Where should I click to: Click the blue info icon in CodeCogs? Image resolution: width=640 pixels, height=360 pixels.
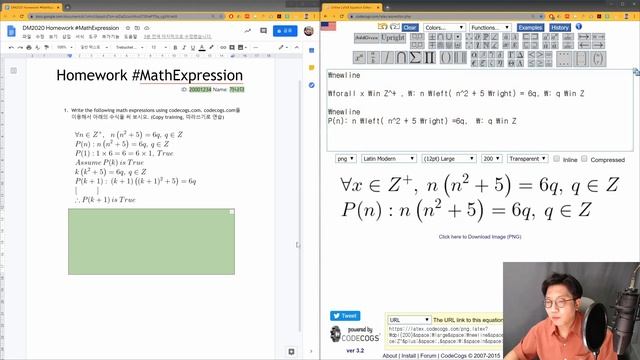pos(579,27)
